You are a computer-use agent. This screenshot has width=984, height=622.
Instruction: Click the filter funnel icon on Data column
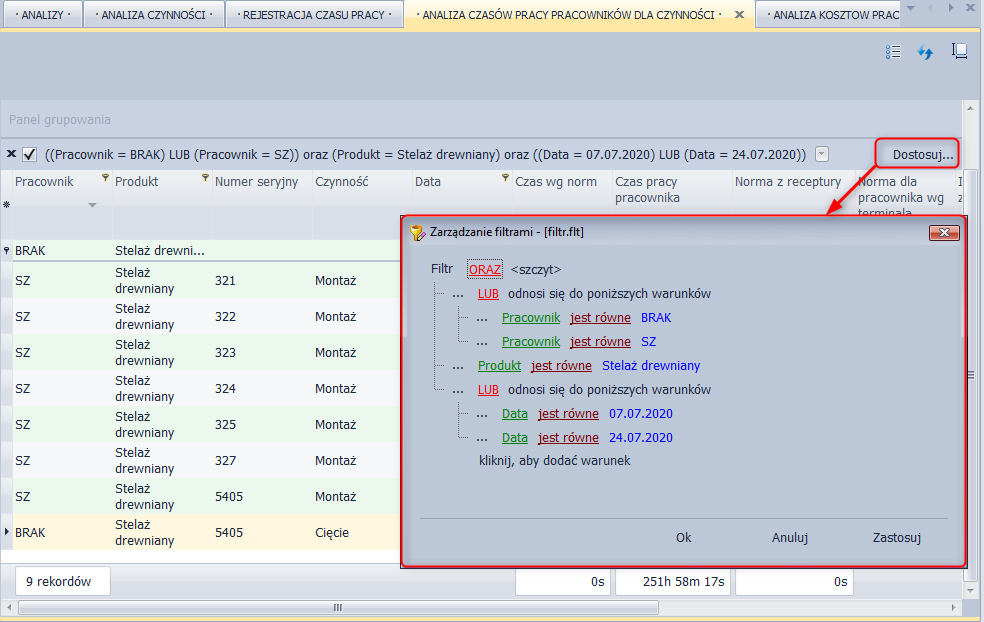[505, 178]
